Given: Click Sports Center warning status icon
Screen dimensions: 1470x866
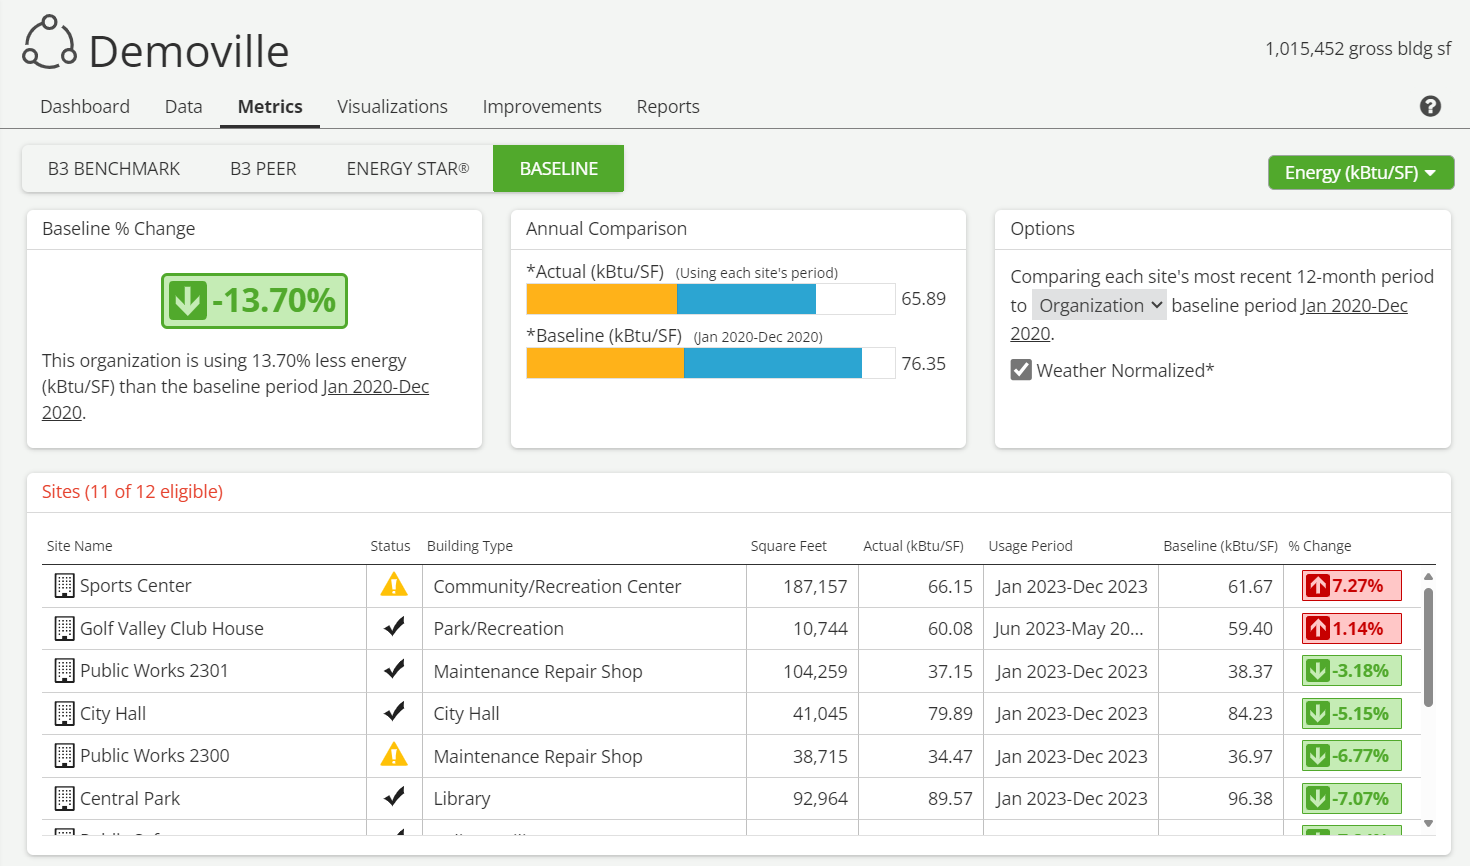Looking at the screenshot, I should pos(394,585).
